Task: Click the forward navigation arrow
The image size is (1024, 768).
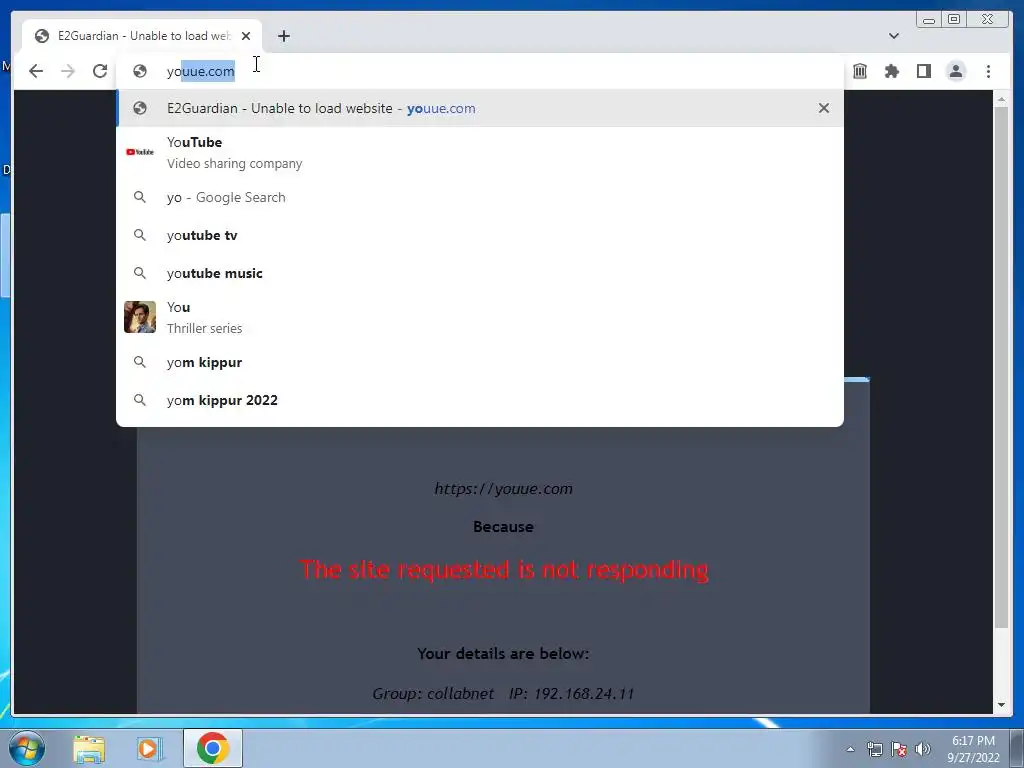Action: pos(68,71)
